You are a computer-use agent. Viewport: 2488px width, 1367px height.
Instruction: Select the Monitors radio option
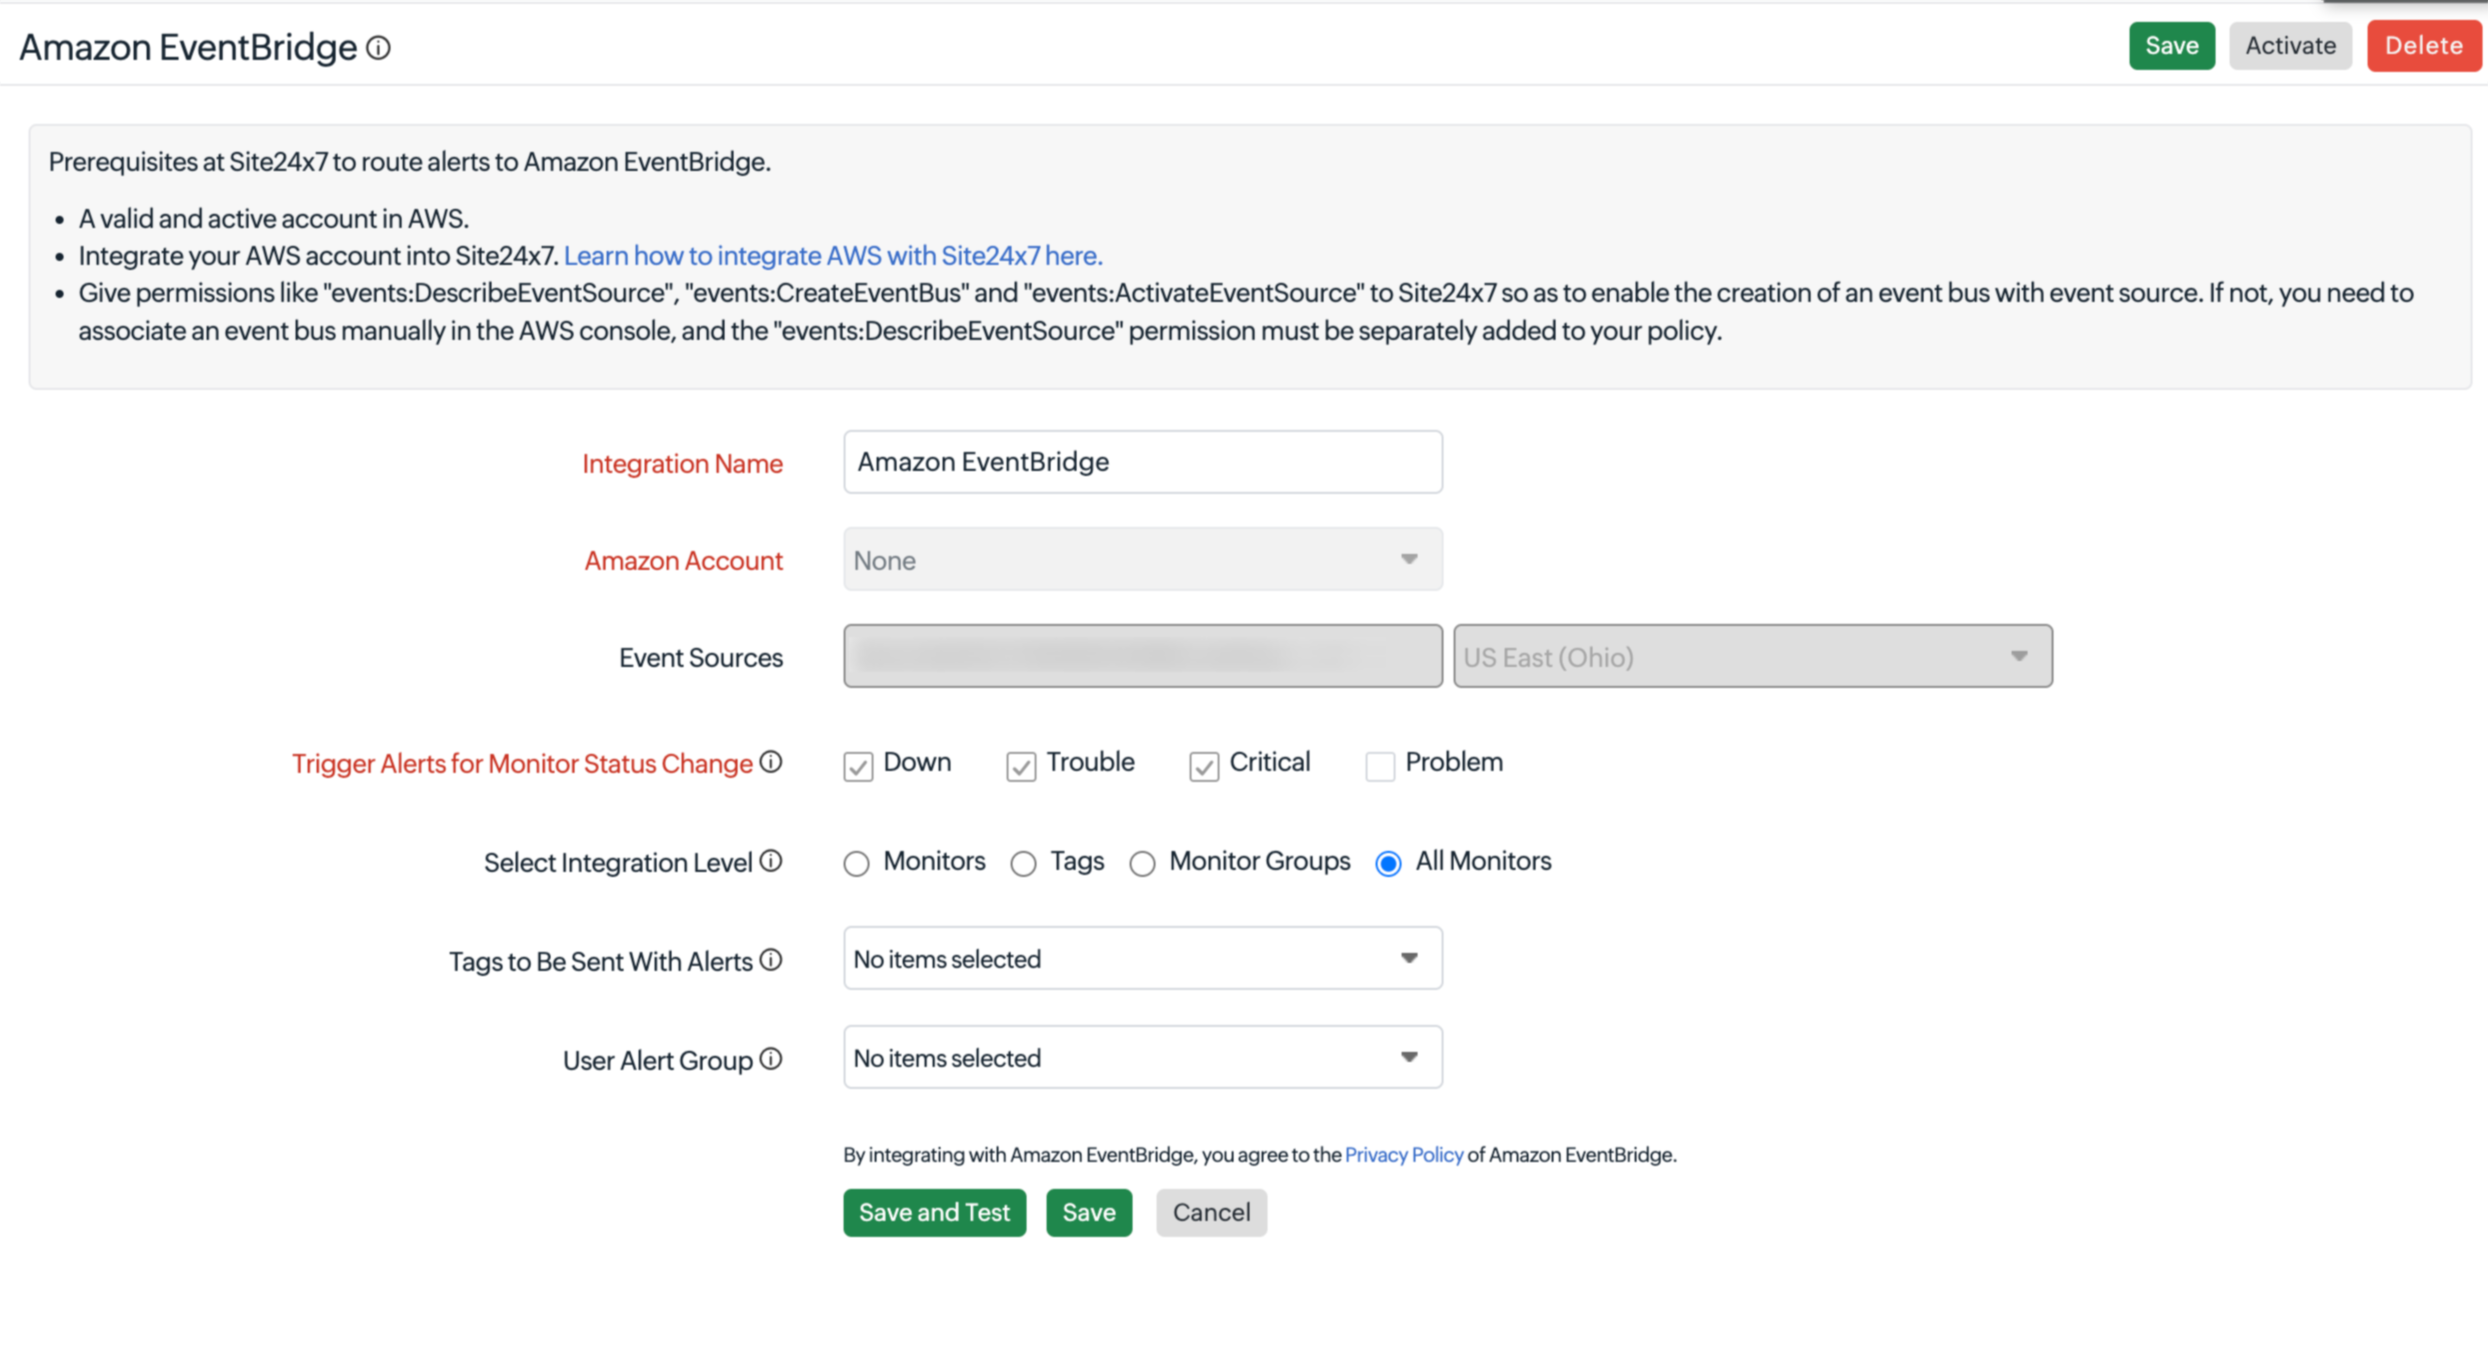[x=857, y=863]
